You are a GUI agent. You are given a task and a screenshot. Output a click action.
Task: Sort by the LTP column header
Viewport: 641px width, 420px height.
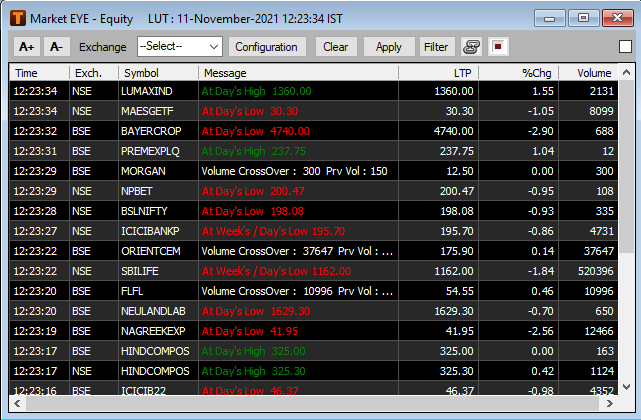pos(438,73)
